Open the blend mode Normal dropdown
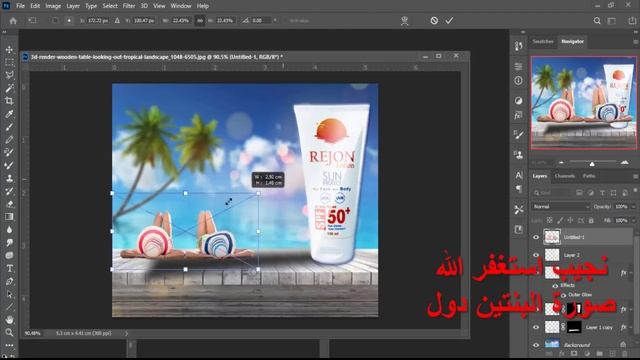The width and height of the screenshot is (640, 360). click(x=560, y=207)
